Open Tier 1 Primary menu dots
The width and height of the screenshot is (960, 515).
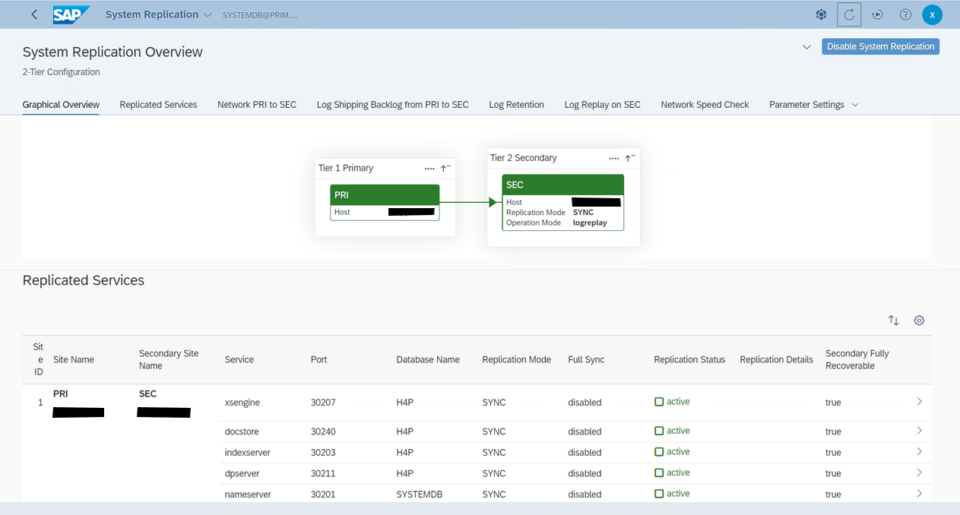click(429, 168)
